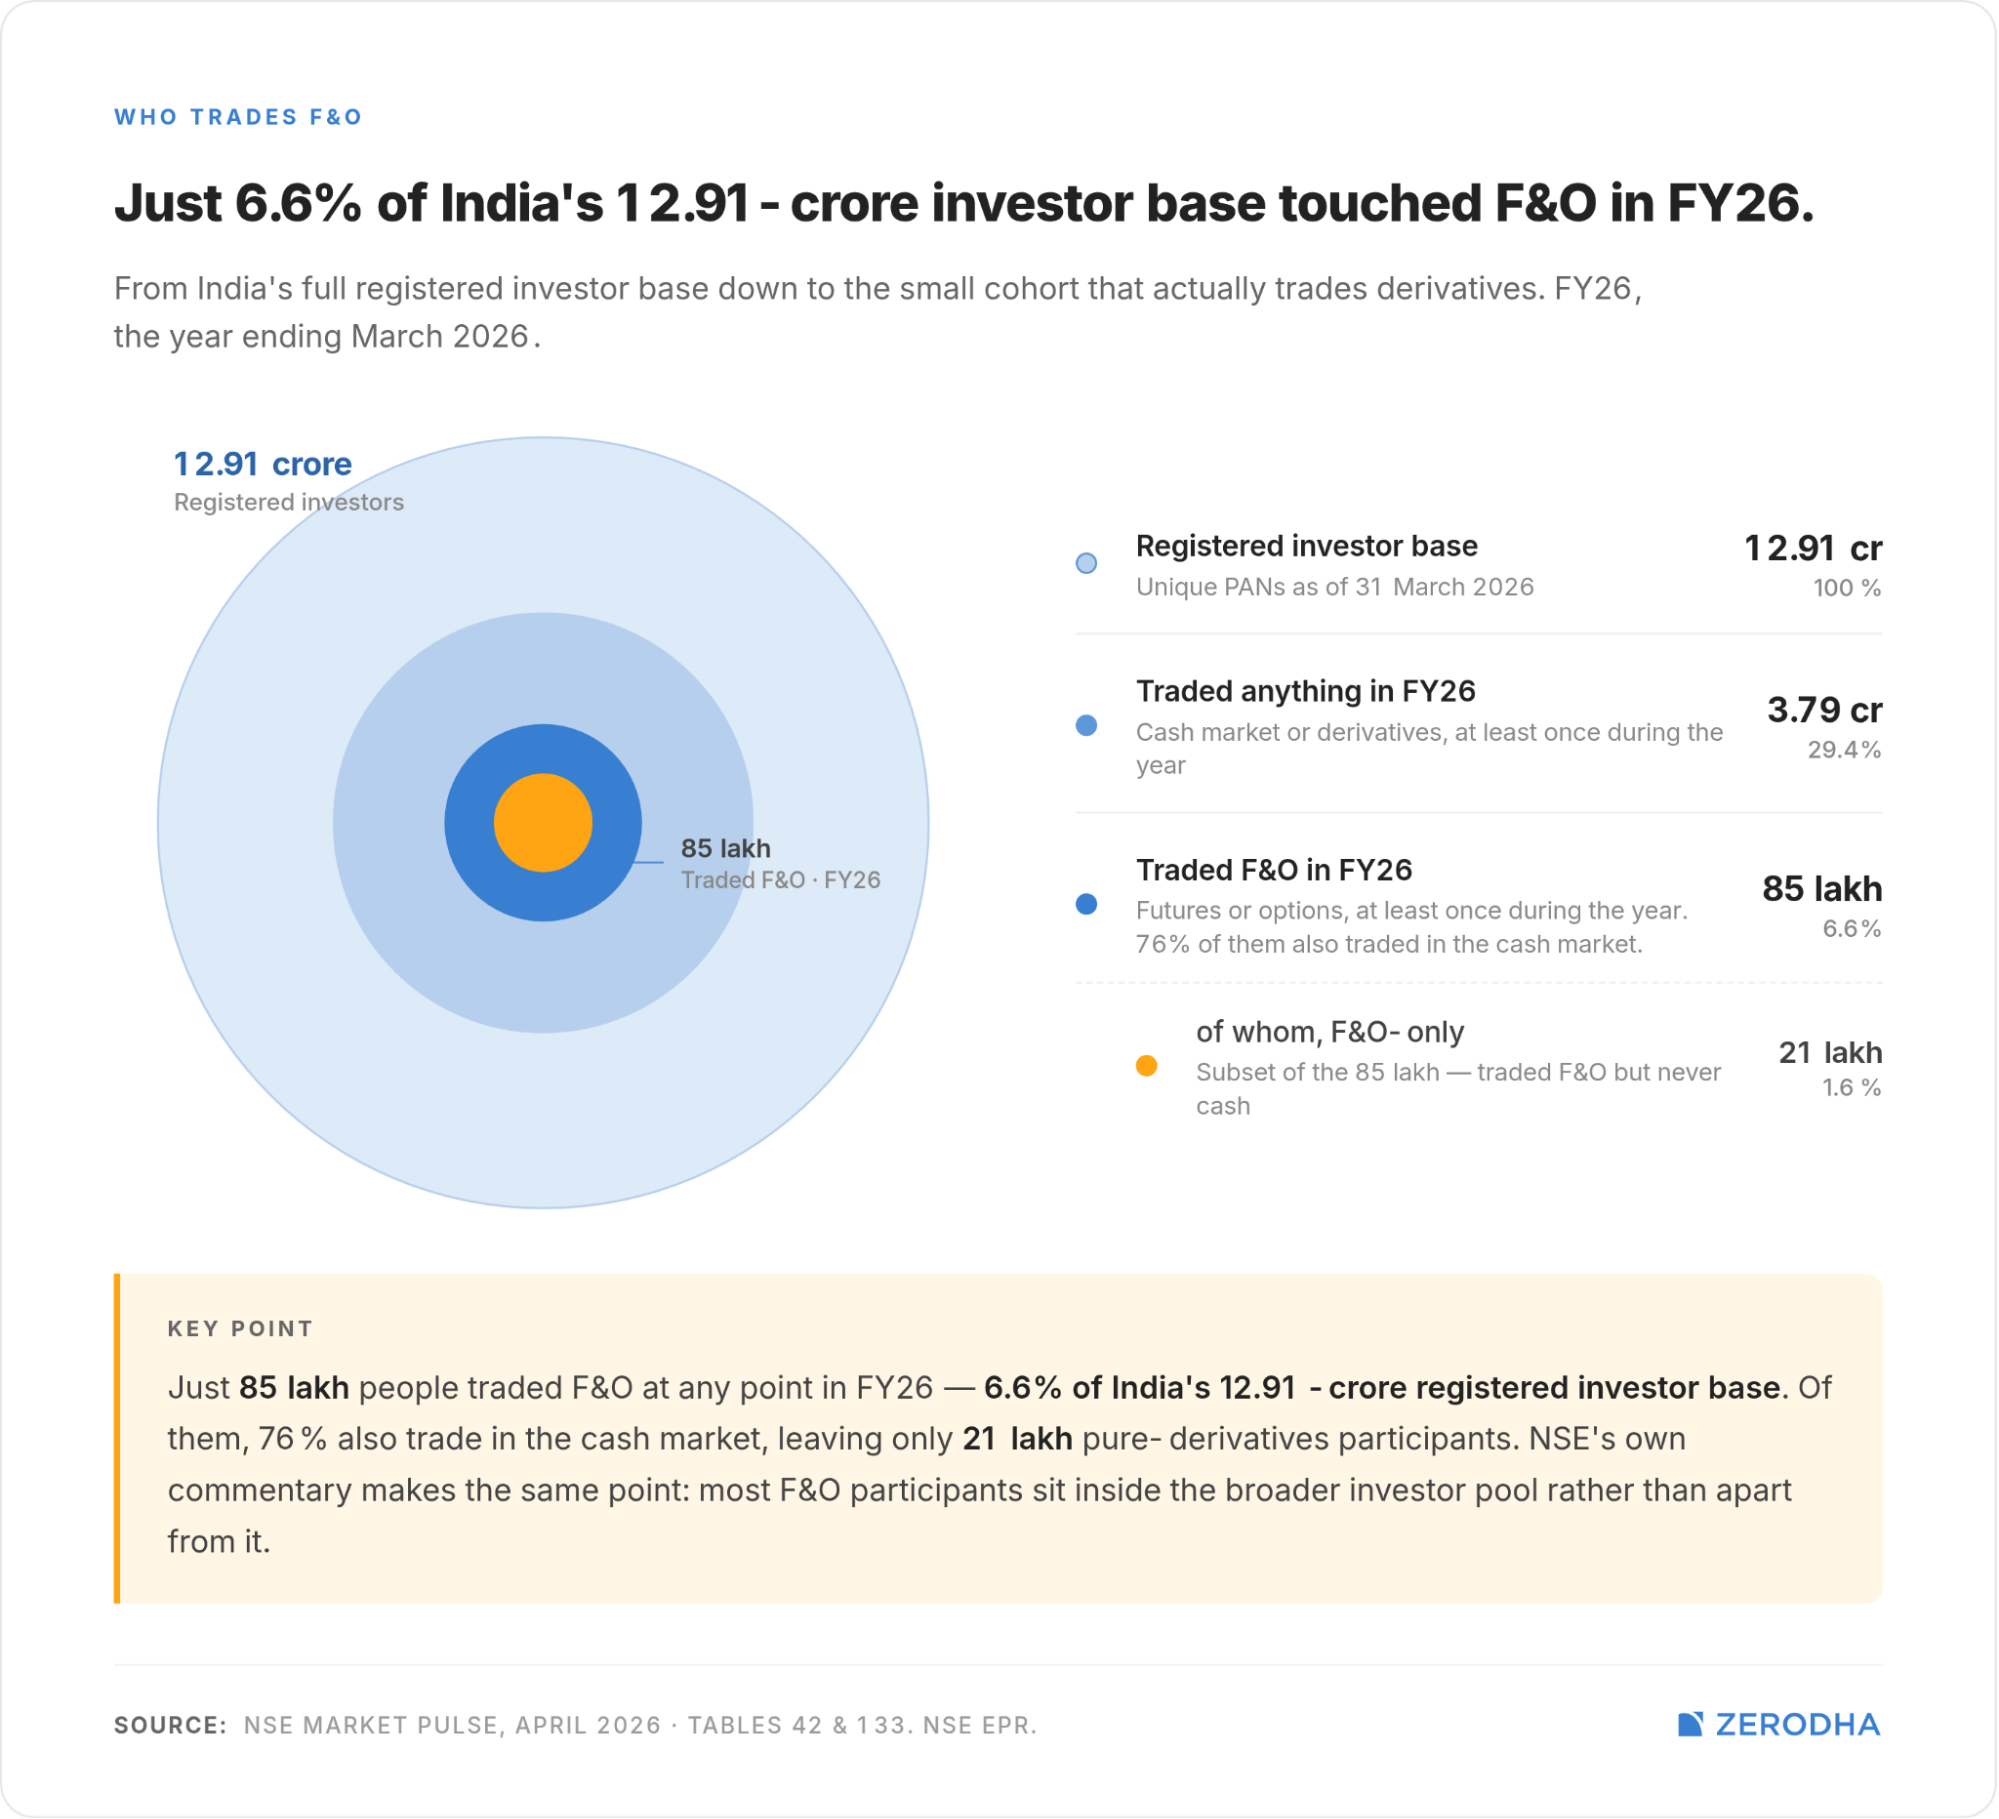Click the "3.79 cr" value in the legend
Image resolution: width=1999 pixels, height=1819 pixels.
click(1824, 710)
